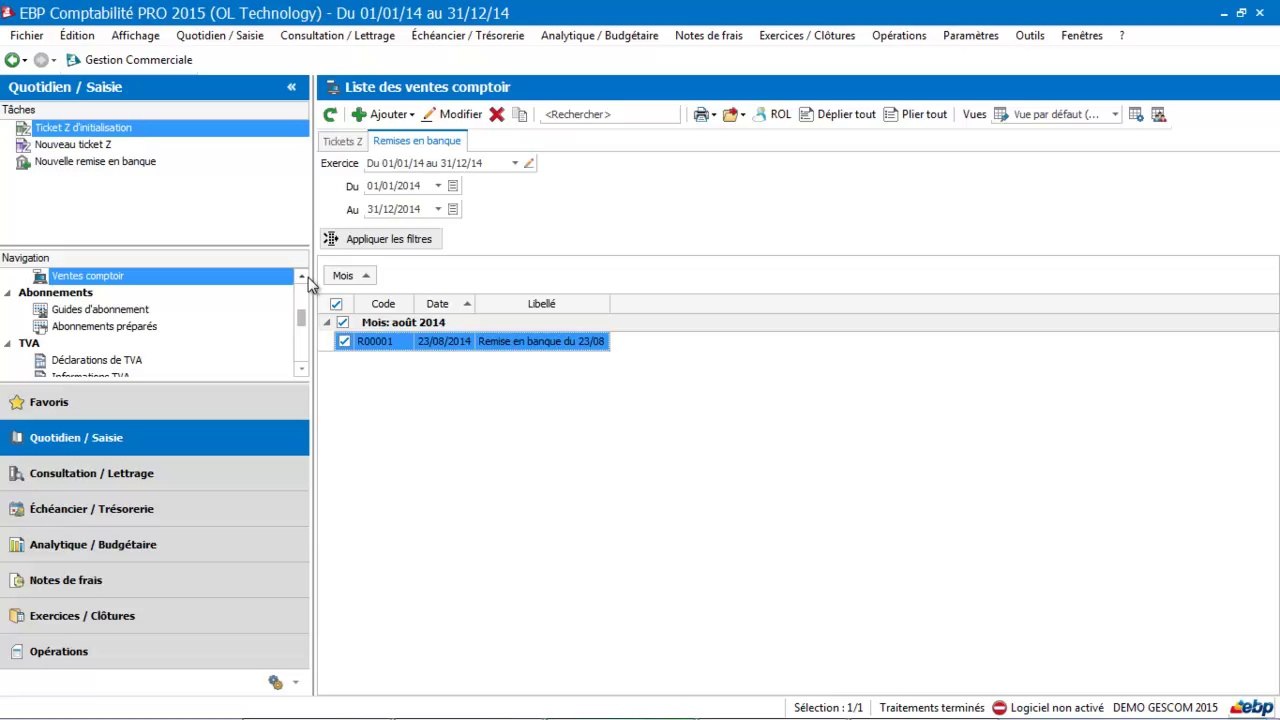The height and width of the screenshot is (720, 1280).
Task: Click the Nouveau ticket Z task icon
Action: tap(23, 145)
